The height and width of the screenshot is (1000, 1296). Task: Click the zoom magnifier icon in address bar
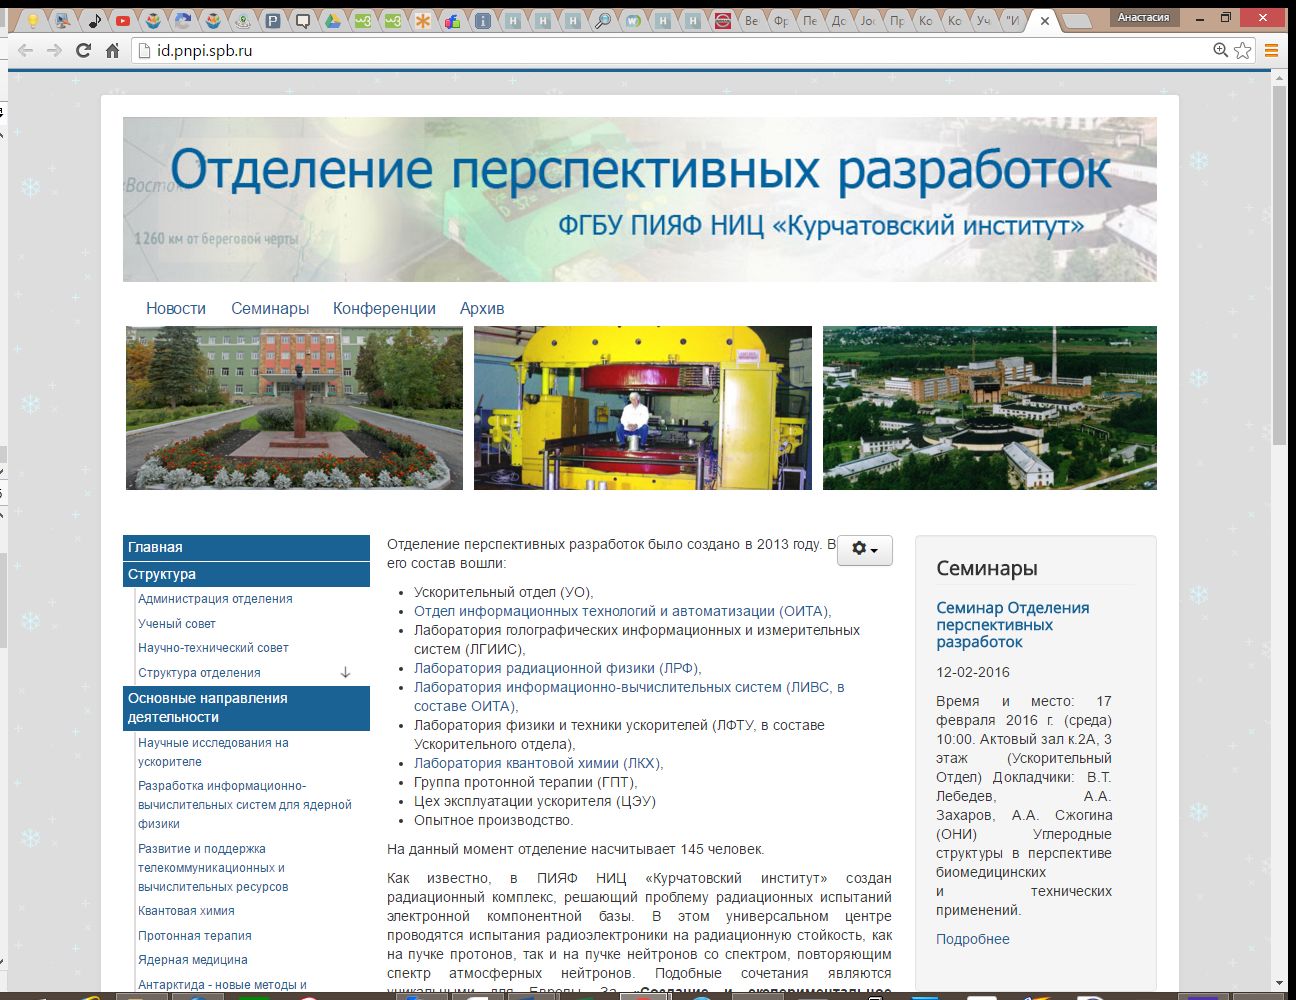point(1220,50)
